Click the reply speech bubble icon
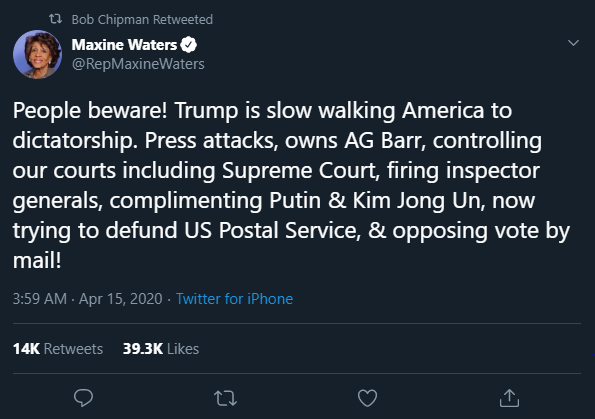595x419 pixels. (83, 398)
